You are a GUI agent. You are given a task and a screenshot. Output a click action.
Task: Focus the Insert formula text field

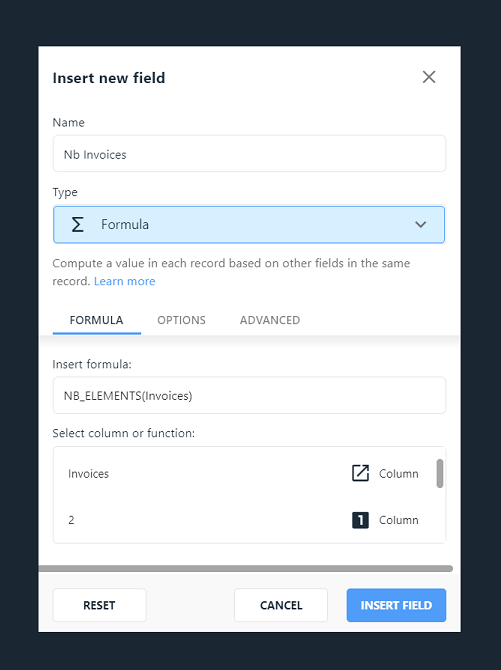249,395
